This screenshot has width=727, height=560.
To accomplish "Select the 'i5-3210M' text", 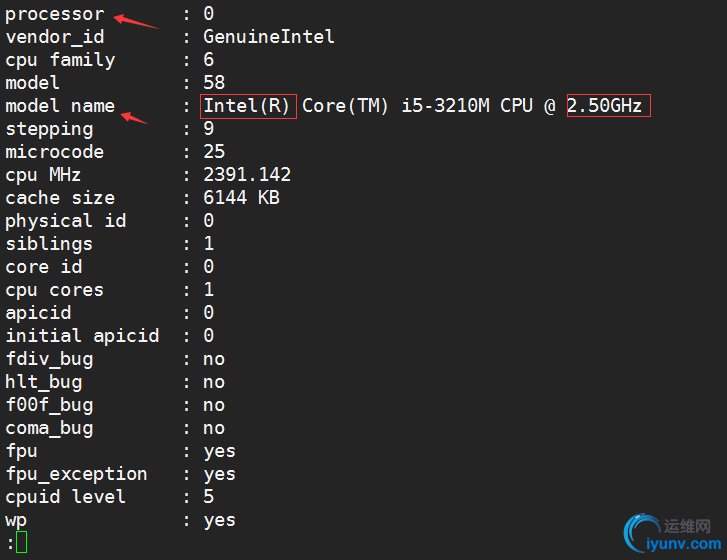I will pyautogui.click(x=446, y=106).
